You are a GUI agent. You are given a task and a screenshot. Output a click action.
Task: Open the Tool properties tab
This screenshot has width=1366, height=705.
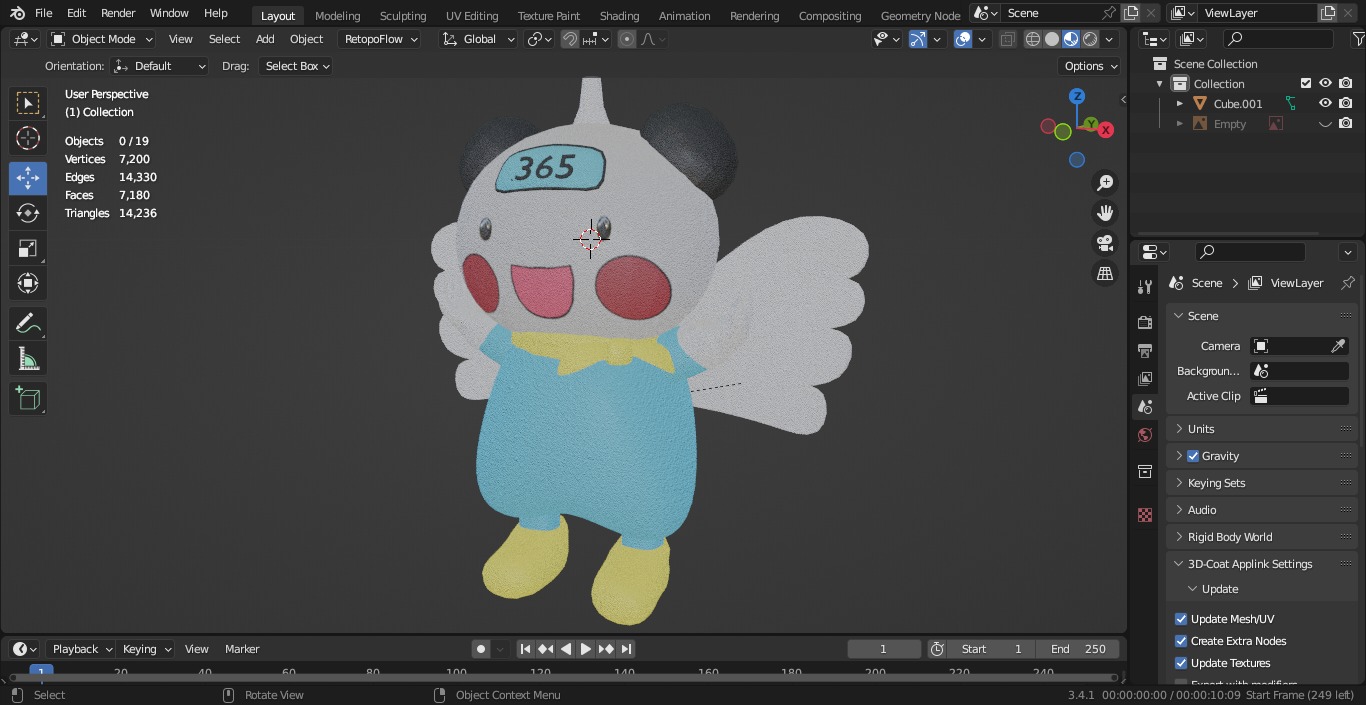click(x=1145, y=287)
